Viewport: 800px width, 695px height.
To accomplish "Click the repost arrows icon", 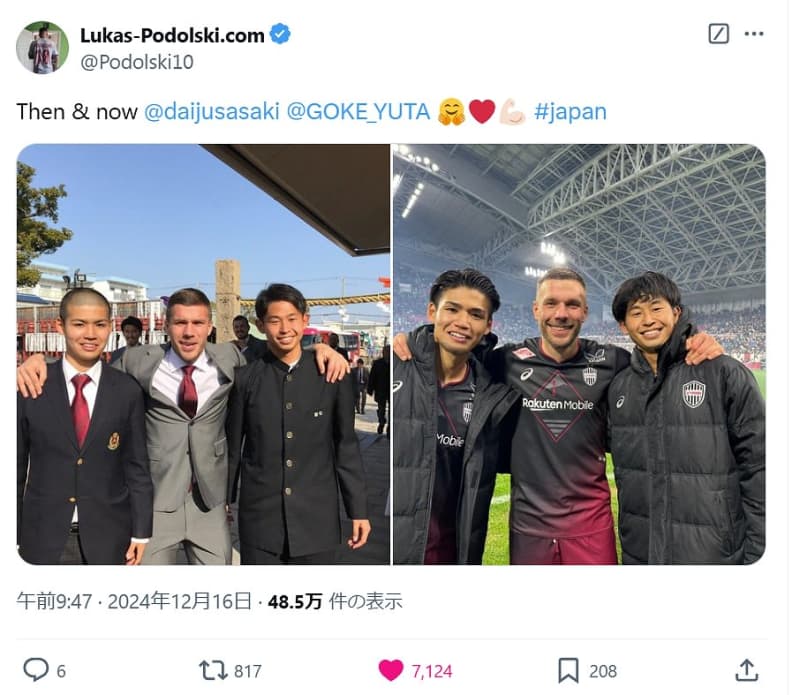I will [213, 671].
